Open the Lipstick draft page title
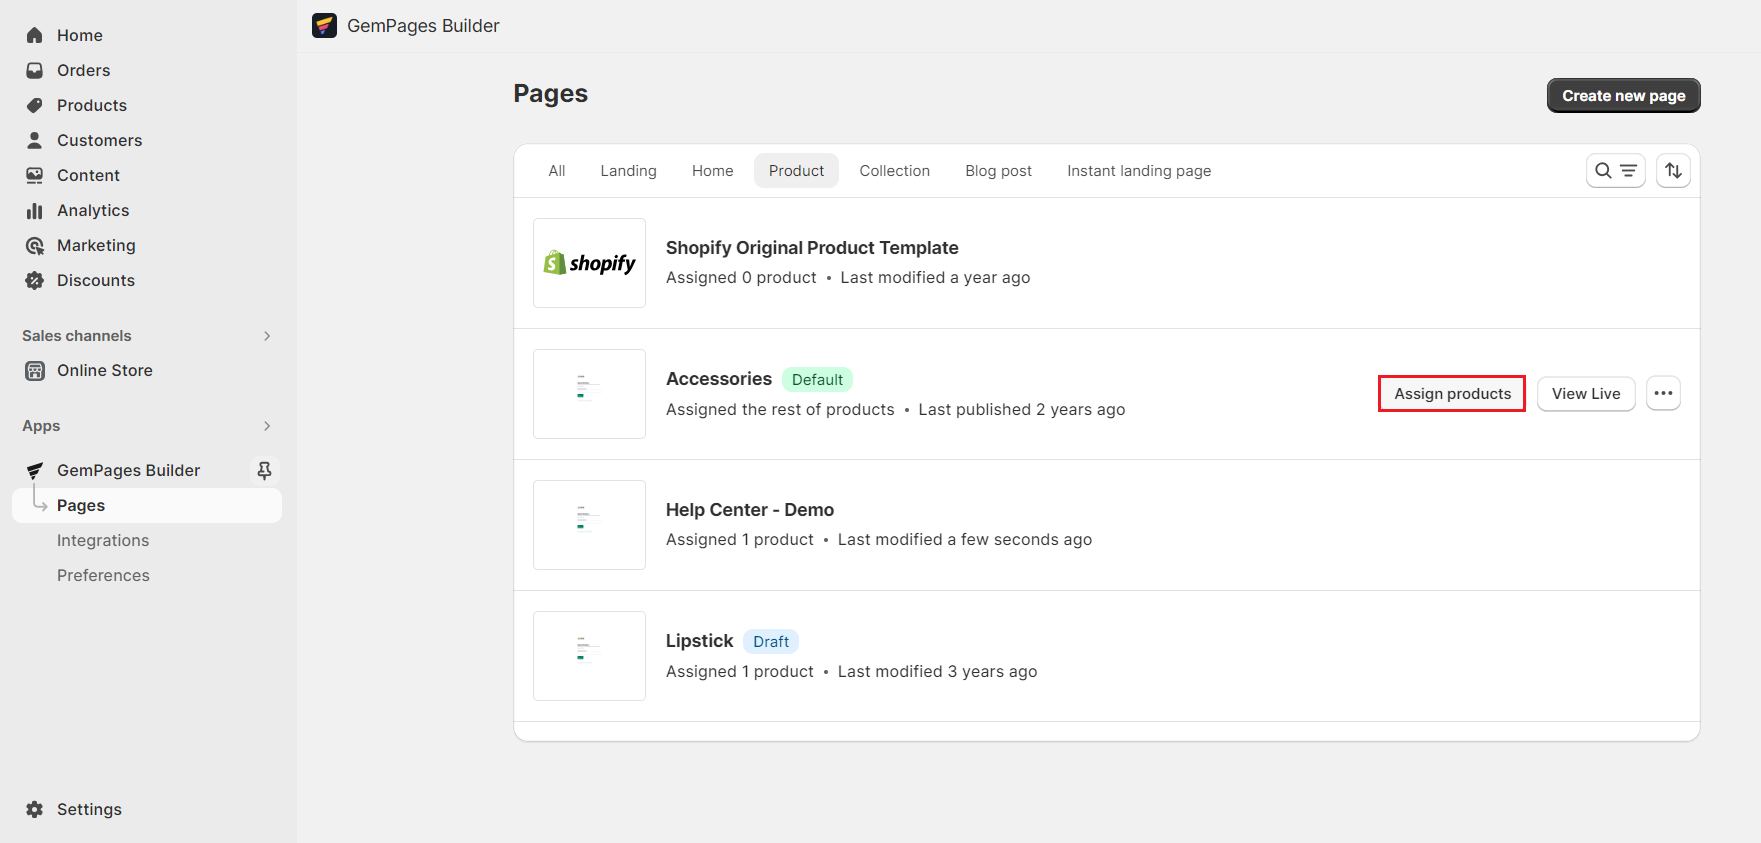This screenshot has width=1761, height=843. pyautogui.click(x=699, y=641)
